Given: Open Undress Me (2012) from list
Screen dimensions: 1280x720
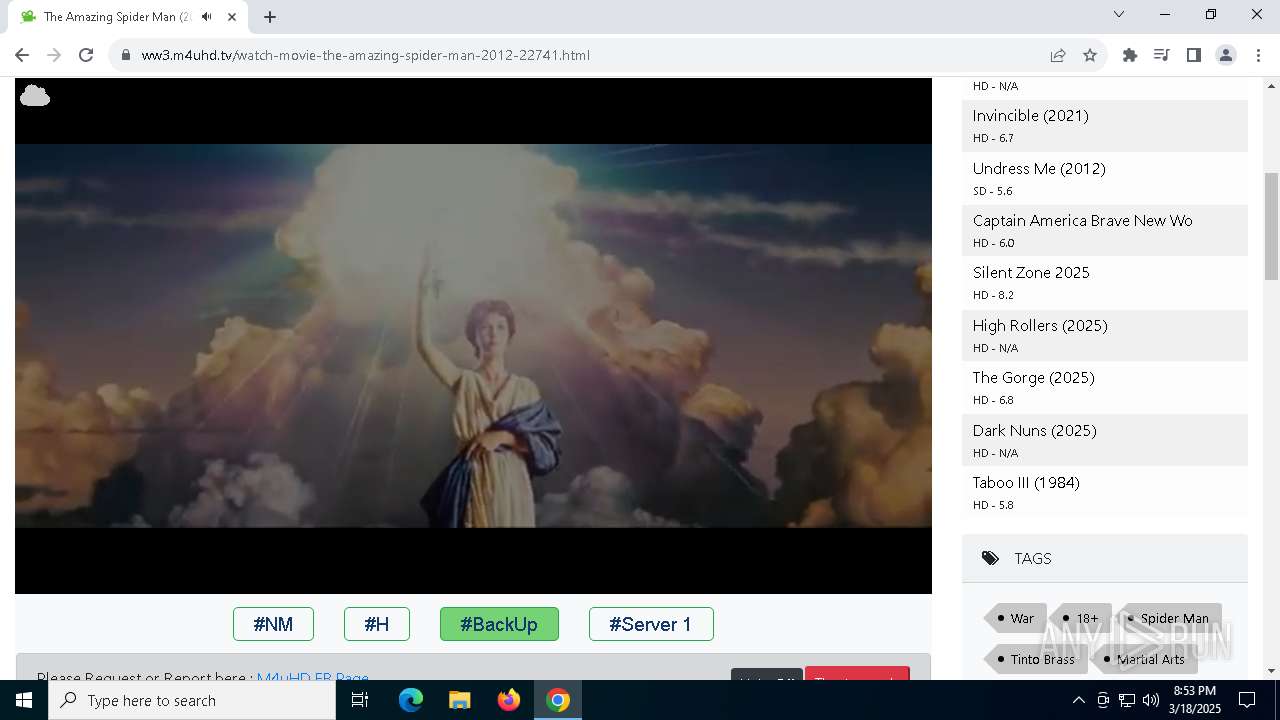Looking at the screenshot, I should click(1105, 178).
